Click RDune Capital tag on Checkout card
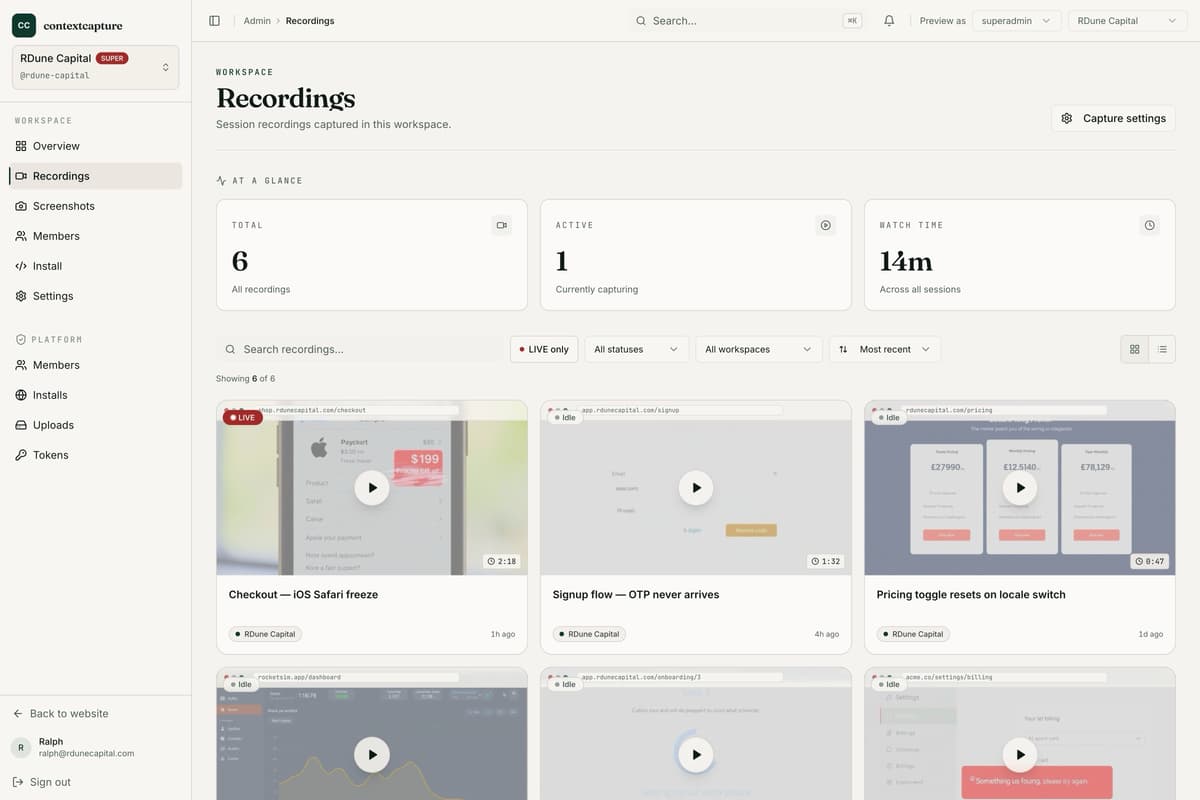 click(265, 634)
